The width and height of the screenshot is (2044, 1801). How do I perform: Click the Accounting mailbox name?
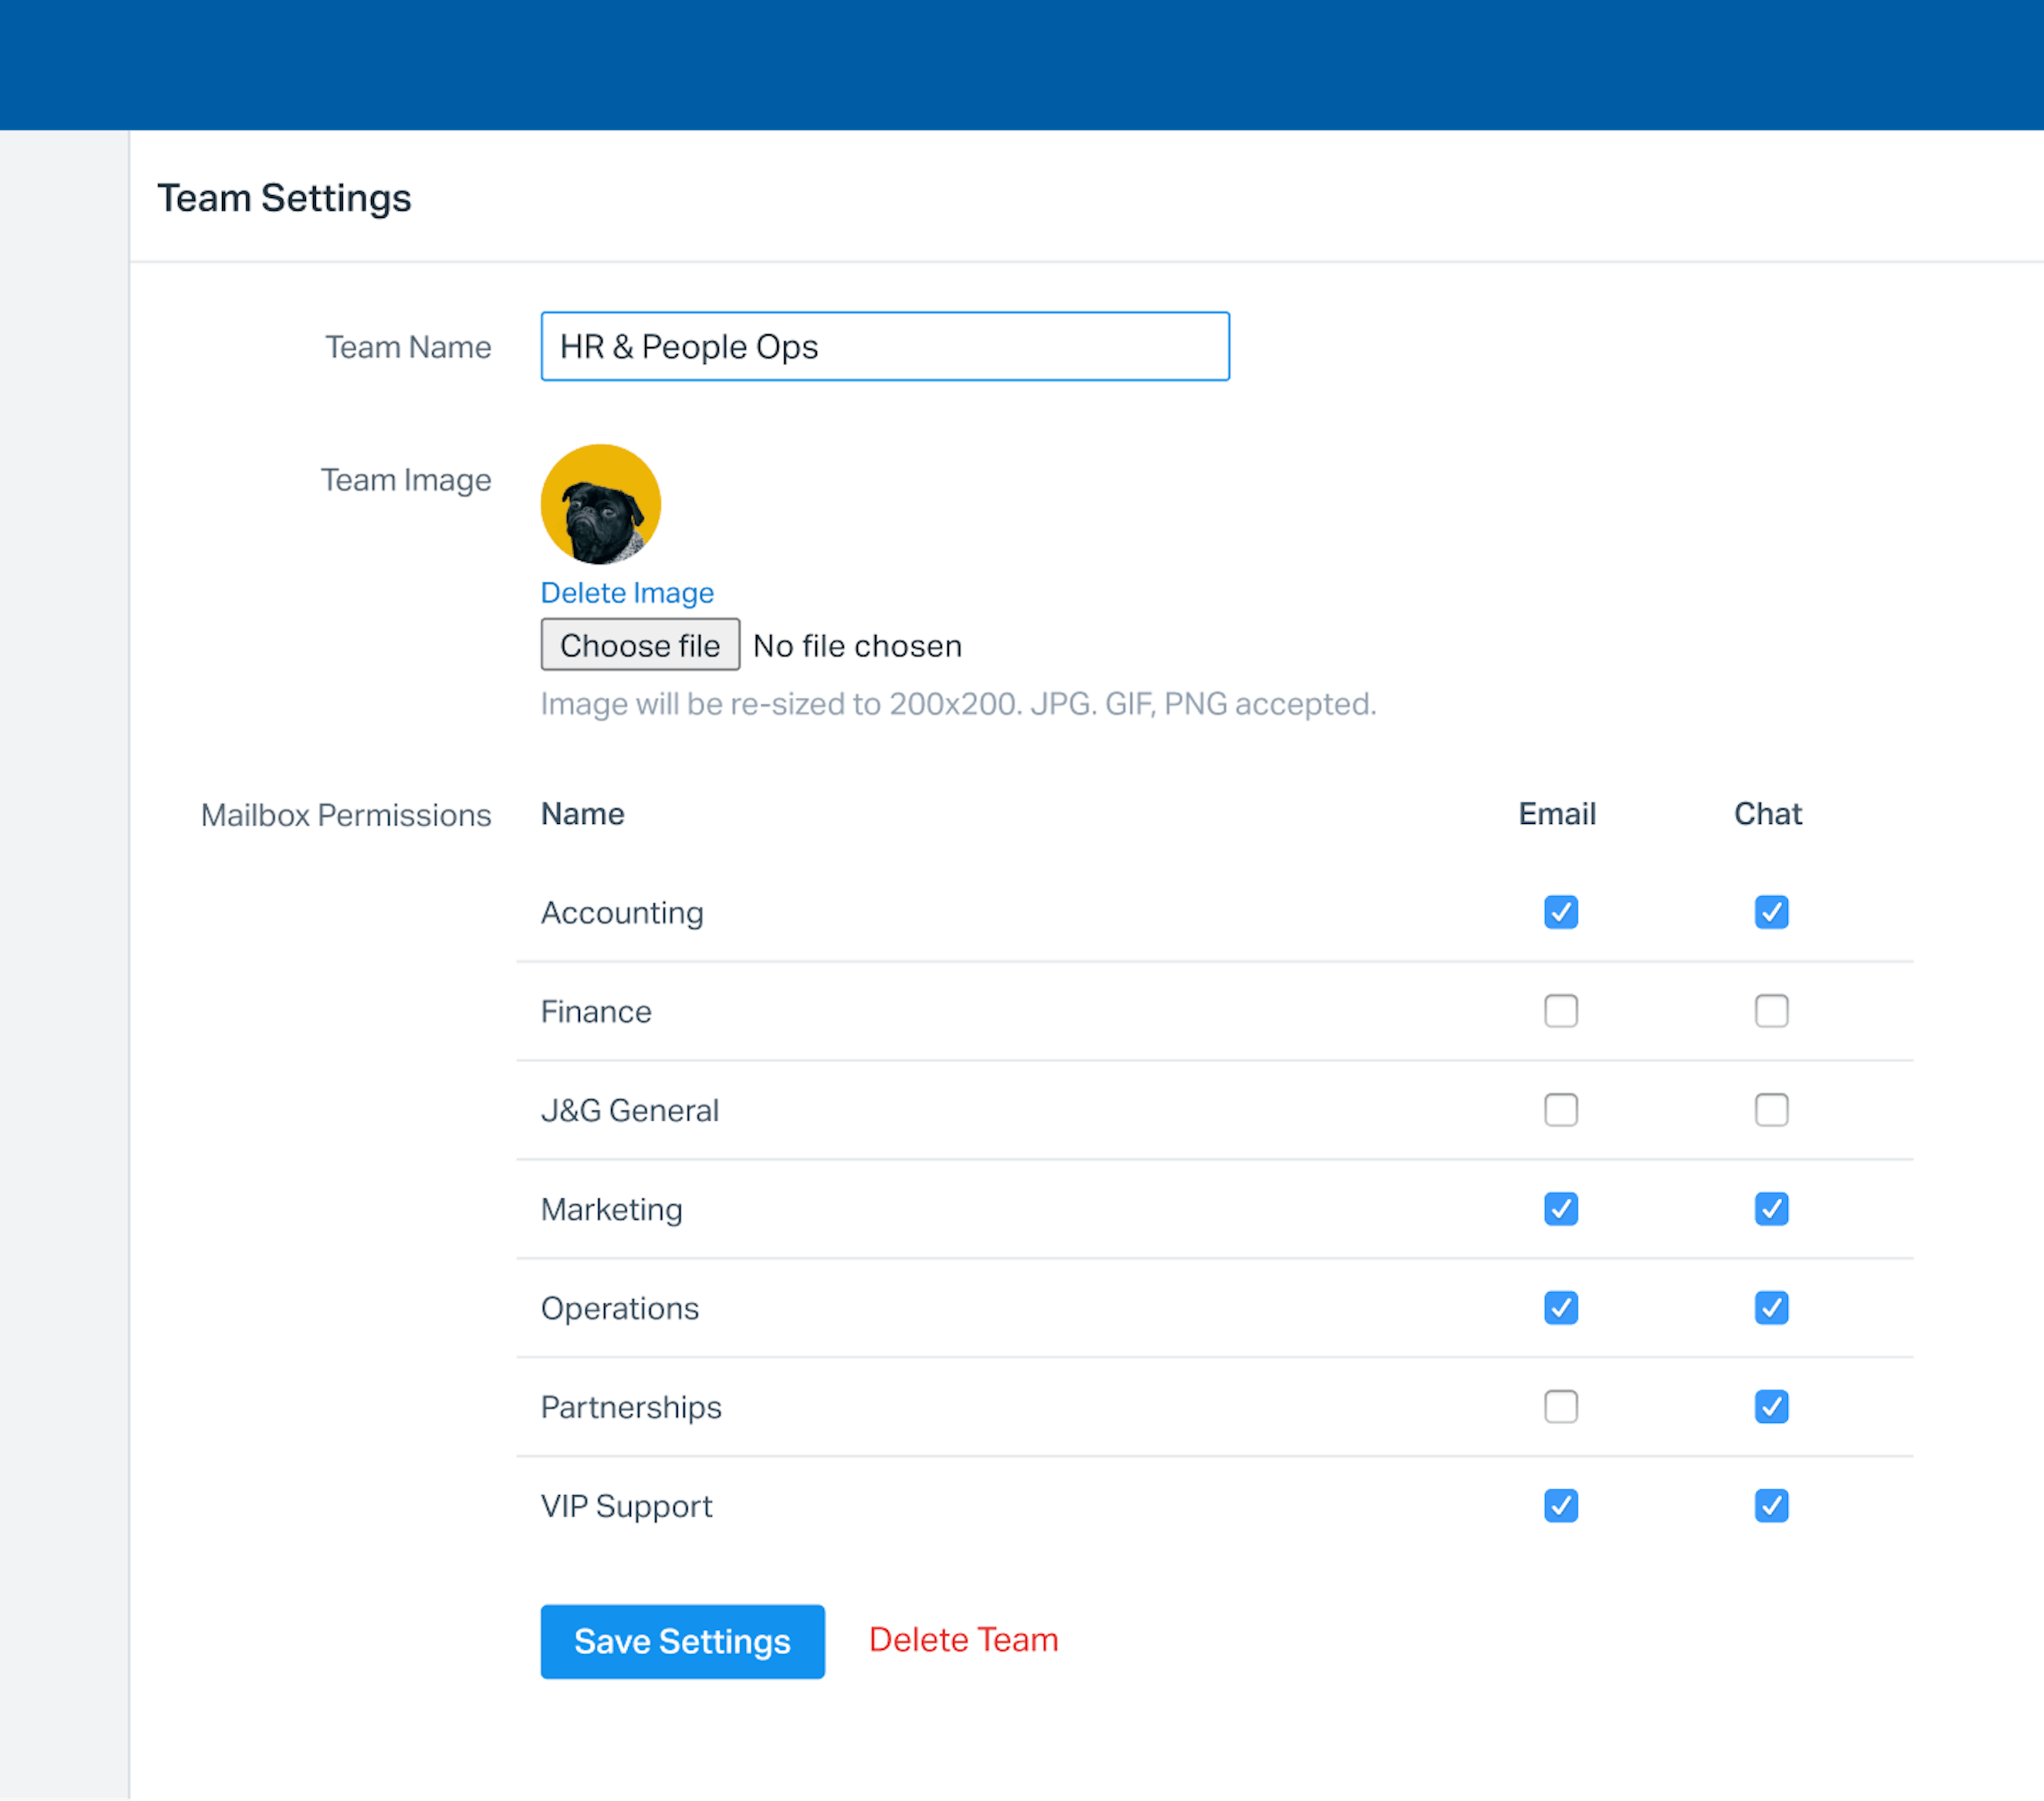(x=622, y=913)
